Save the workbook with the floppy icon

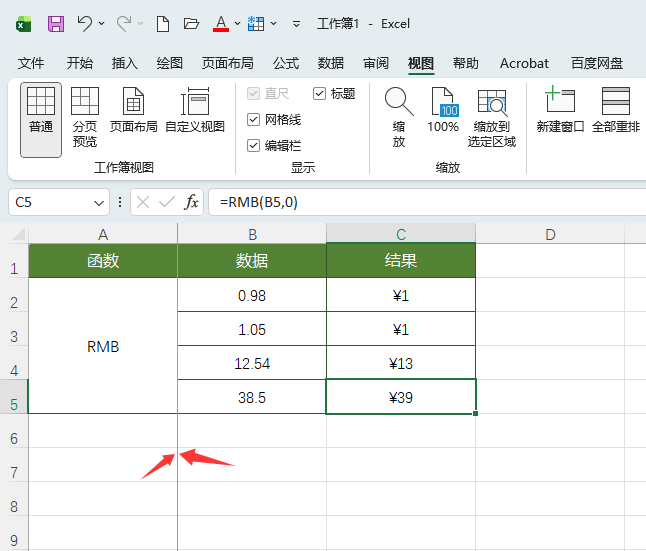[x=56, y=24]
